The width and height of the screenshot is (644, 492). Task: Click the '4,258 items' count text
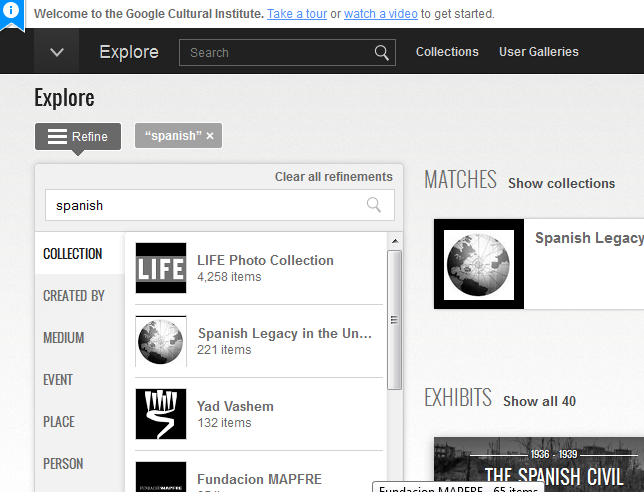tap(229, 277)
